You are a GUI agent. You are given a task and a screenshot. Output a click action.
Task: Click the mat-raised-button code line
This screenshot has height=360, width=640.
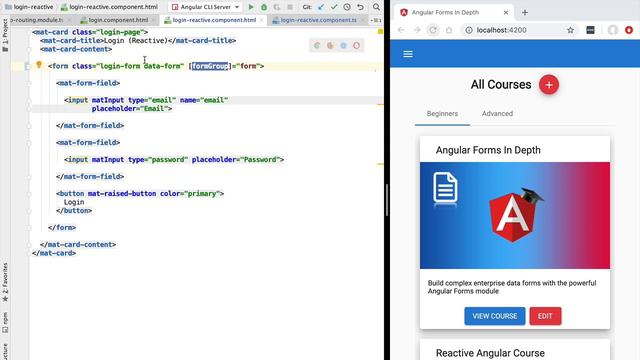tap(140, 194)
